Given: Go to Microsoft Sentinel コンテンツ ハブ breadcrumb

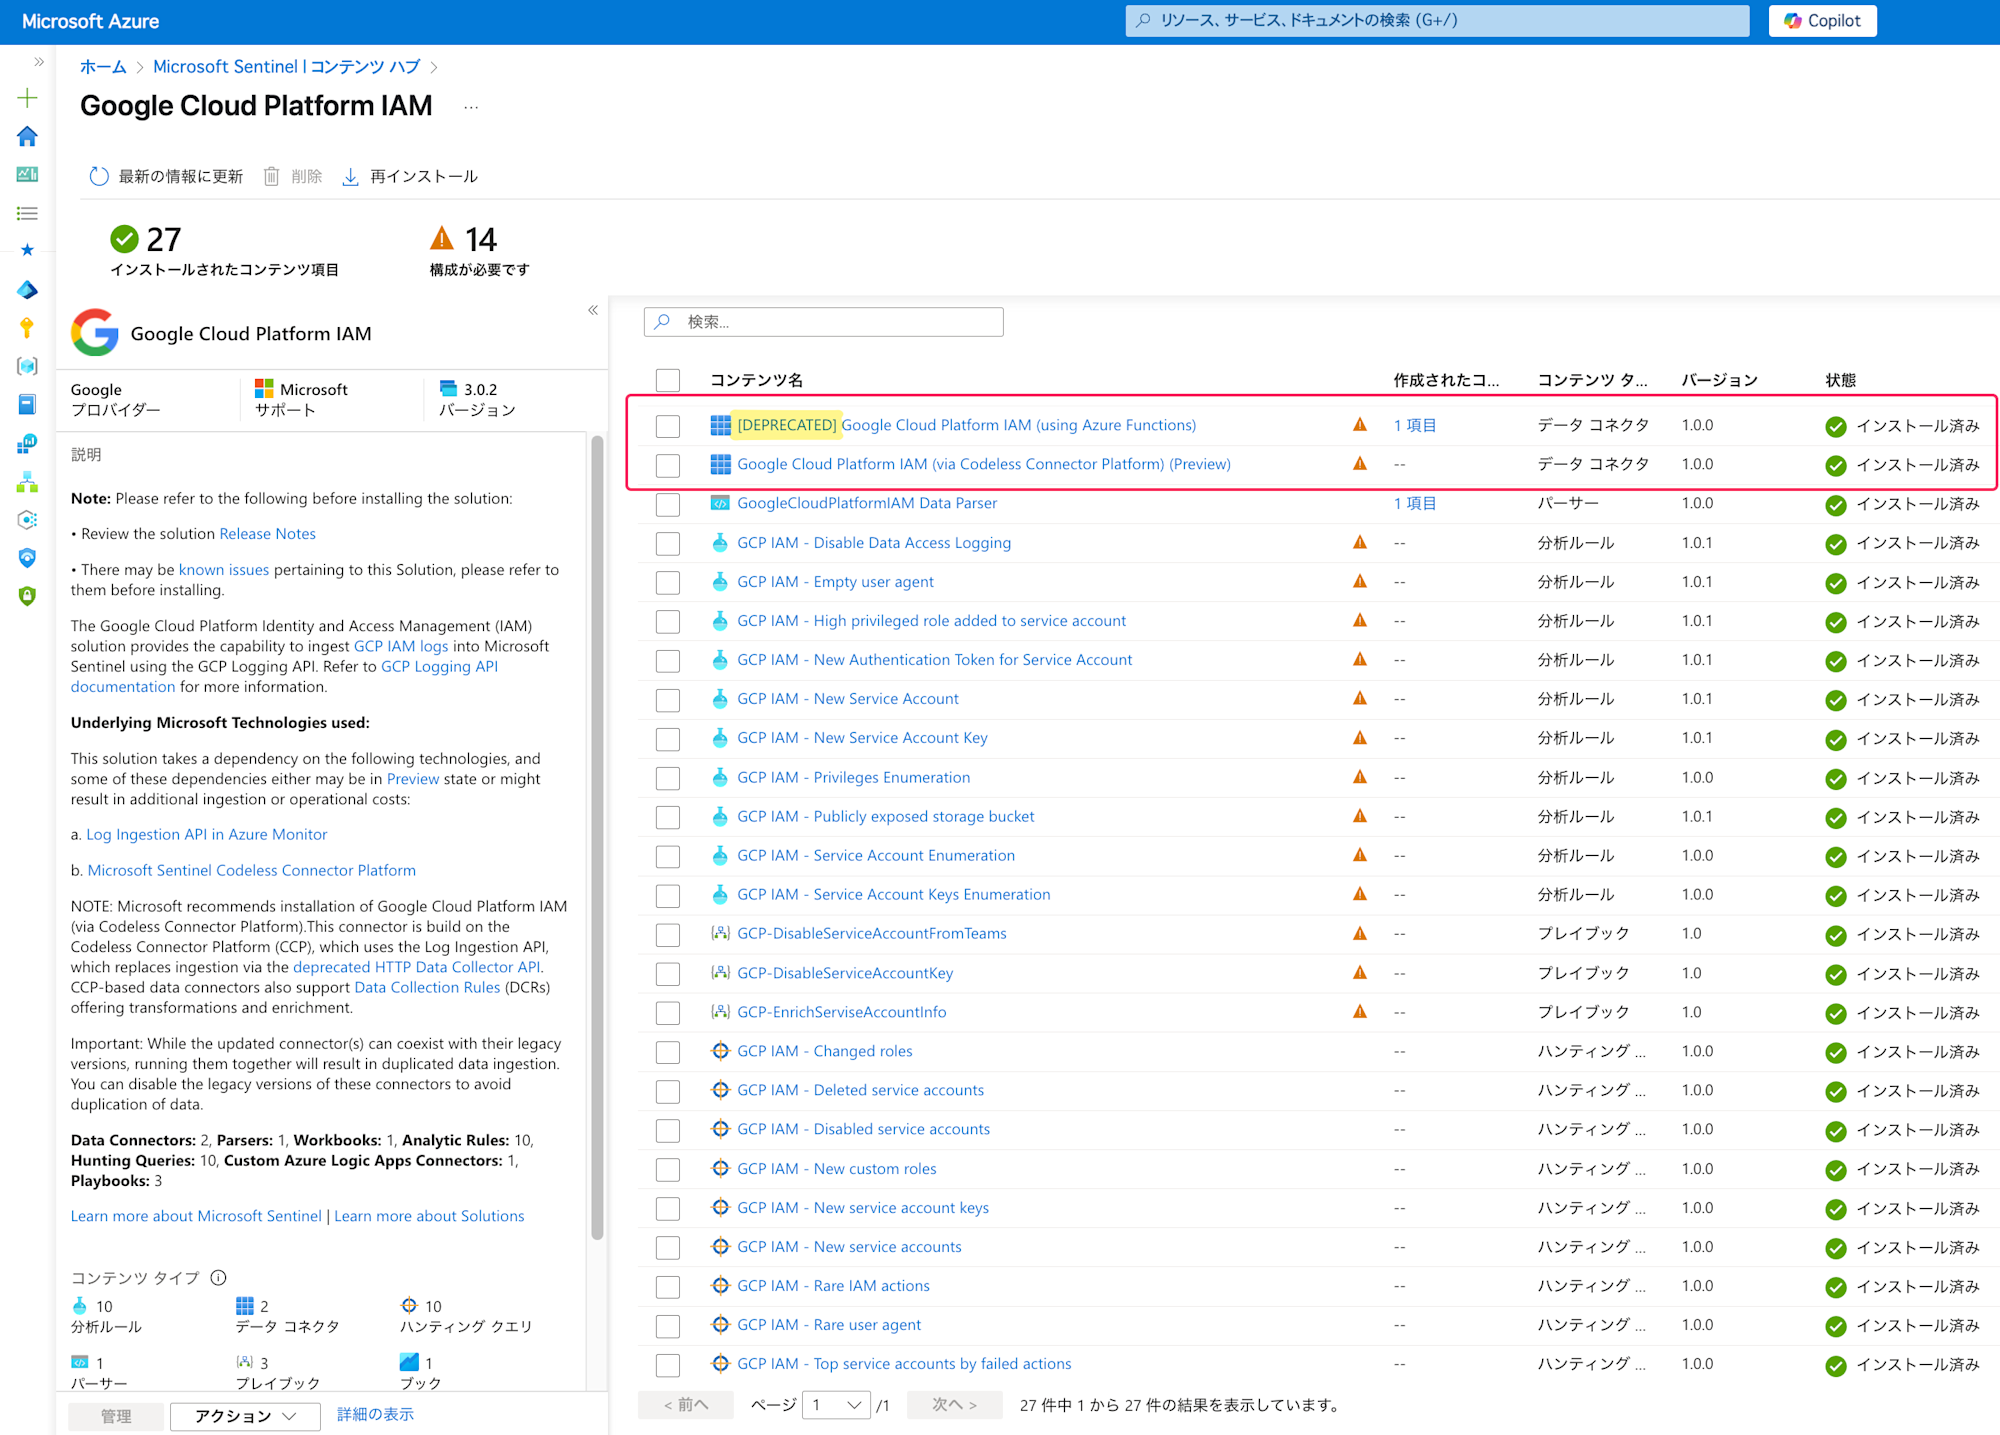Looking at the screenshot, I should [x=286, y=67].
